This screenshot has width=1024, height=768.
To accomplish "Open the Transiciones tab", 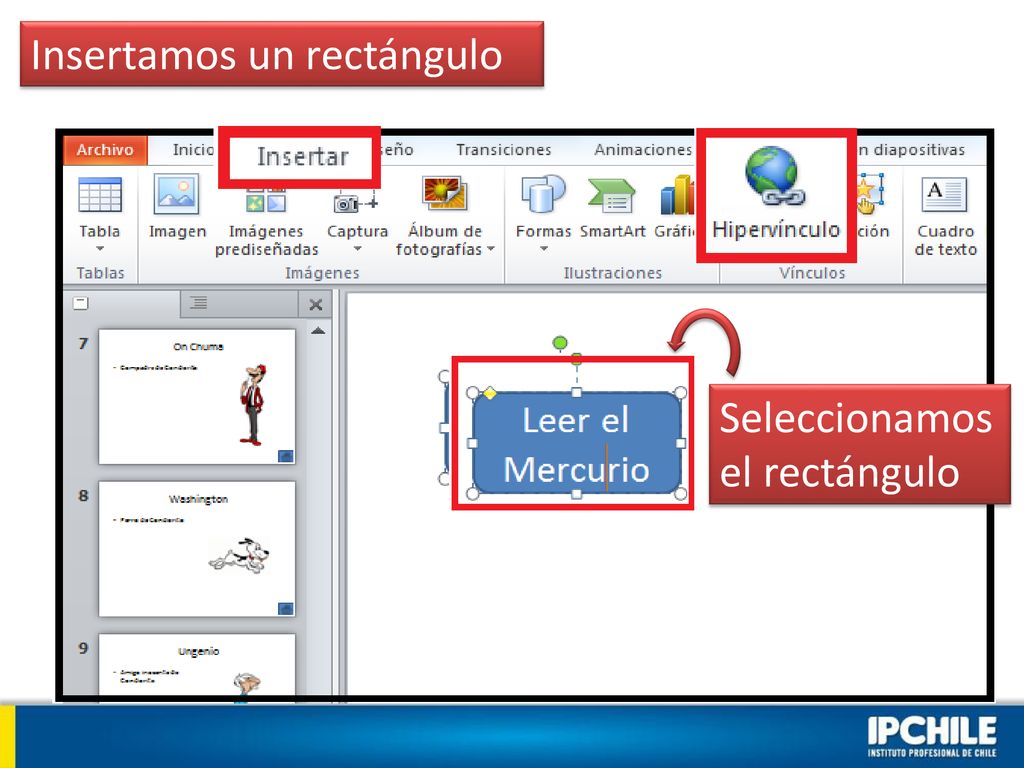I will tap(504, 150).
